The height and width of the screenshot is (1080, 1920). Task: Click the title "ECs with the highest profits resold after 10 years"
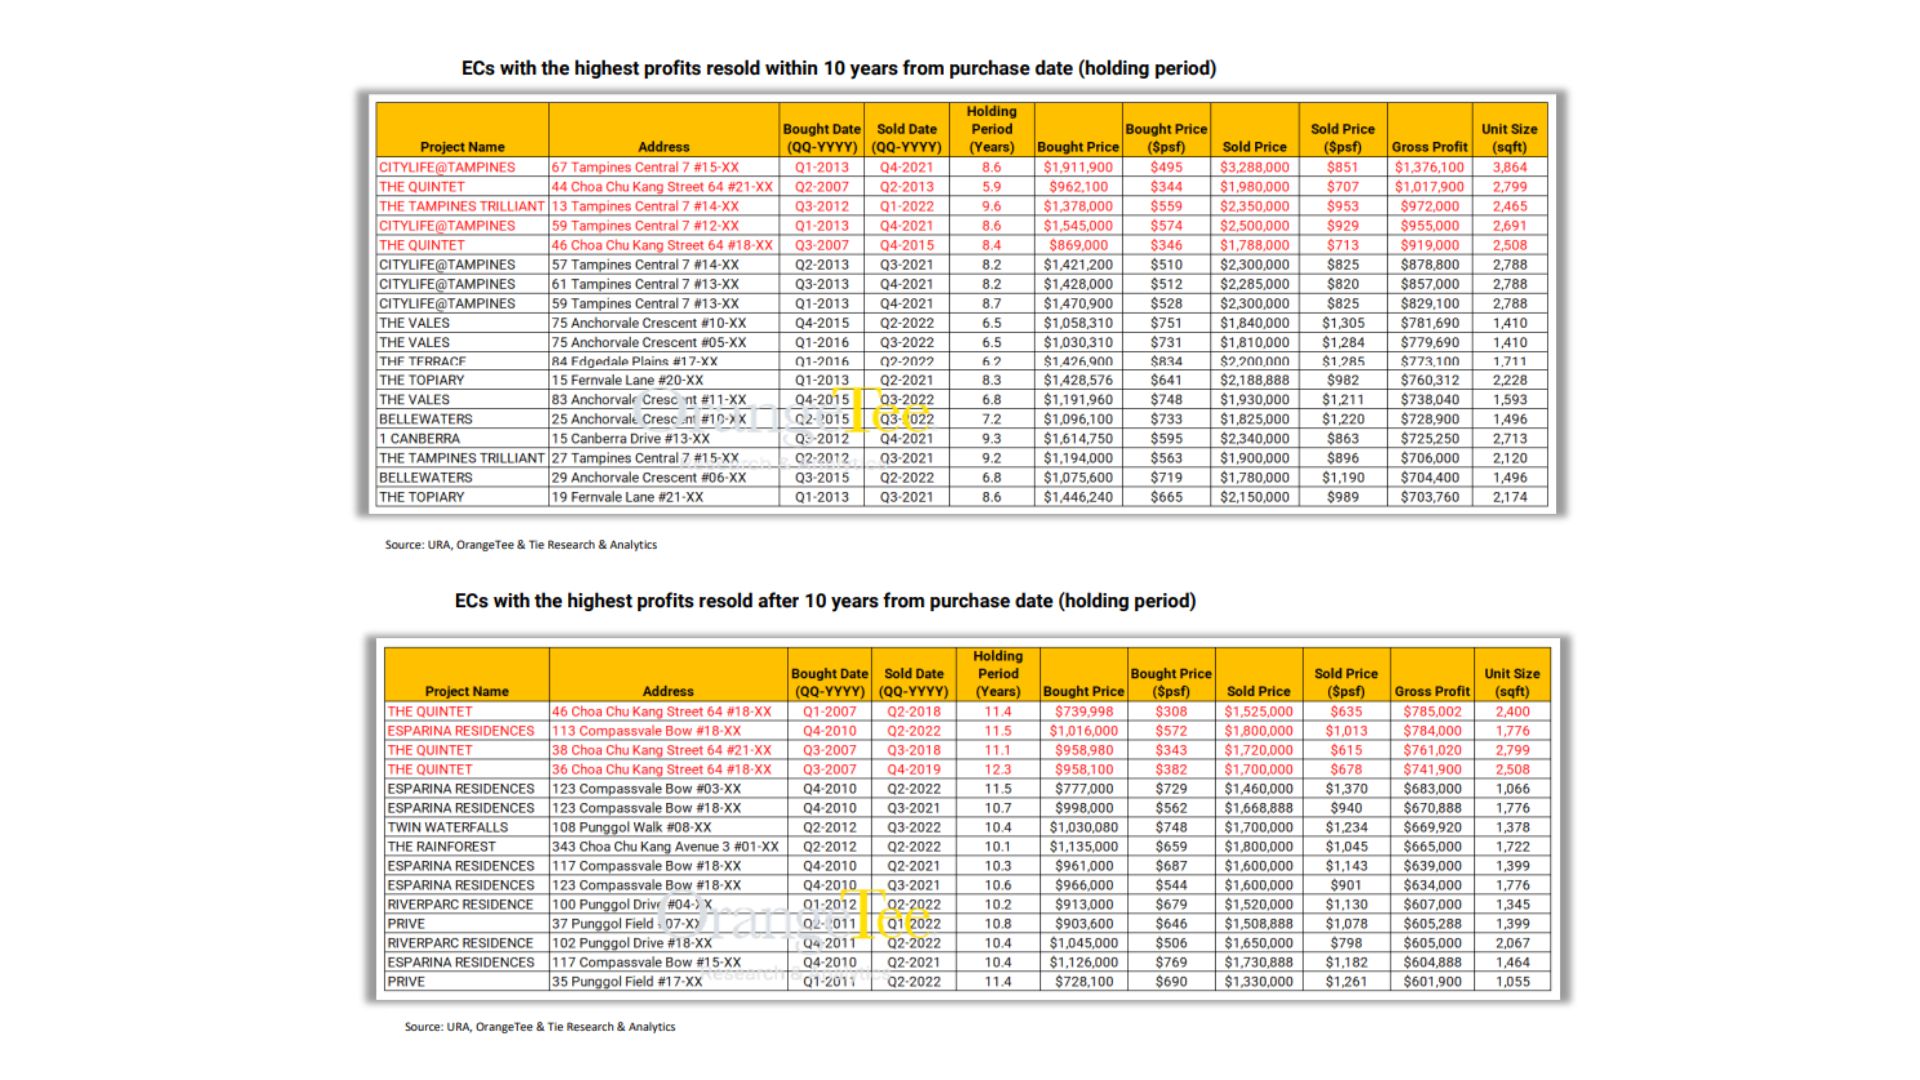coord(825,601)
